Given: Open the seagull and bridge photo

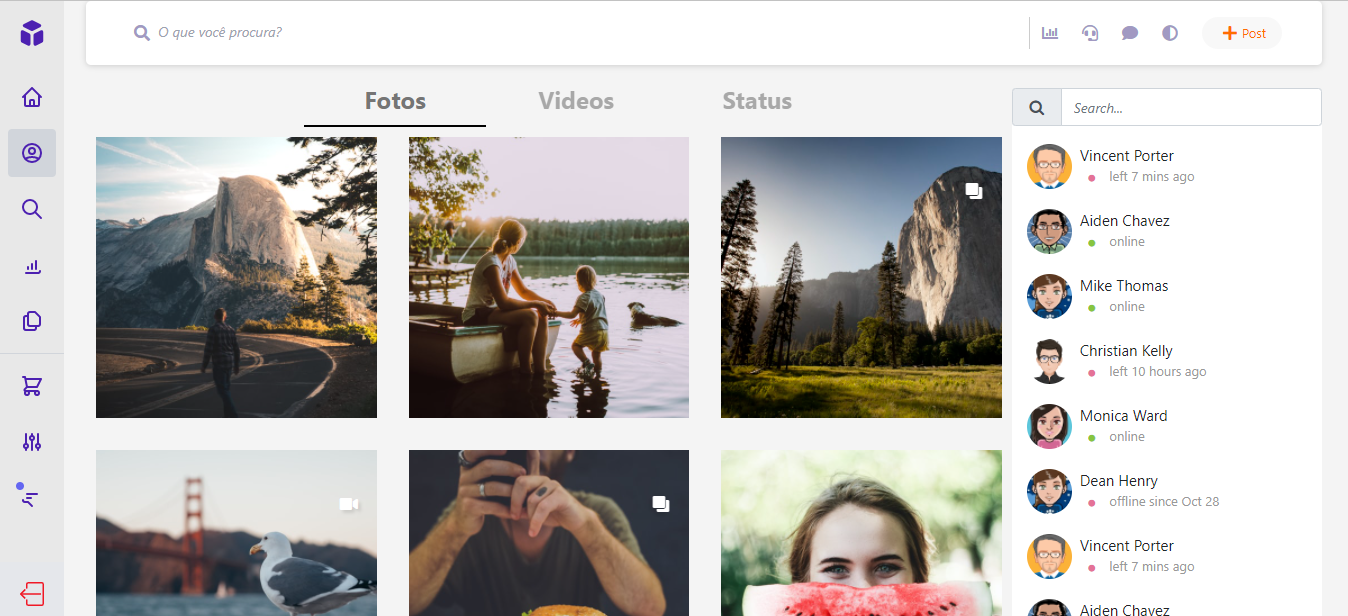Looking at the screenshot, I should coord(236,533).
